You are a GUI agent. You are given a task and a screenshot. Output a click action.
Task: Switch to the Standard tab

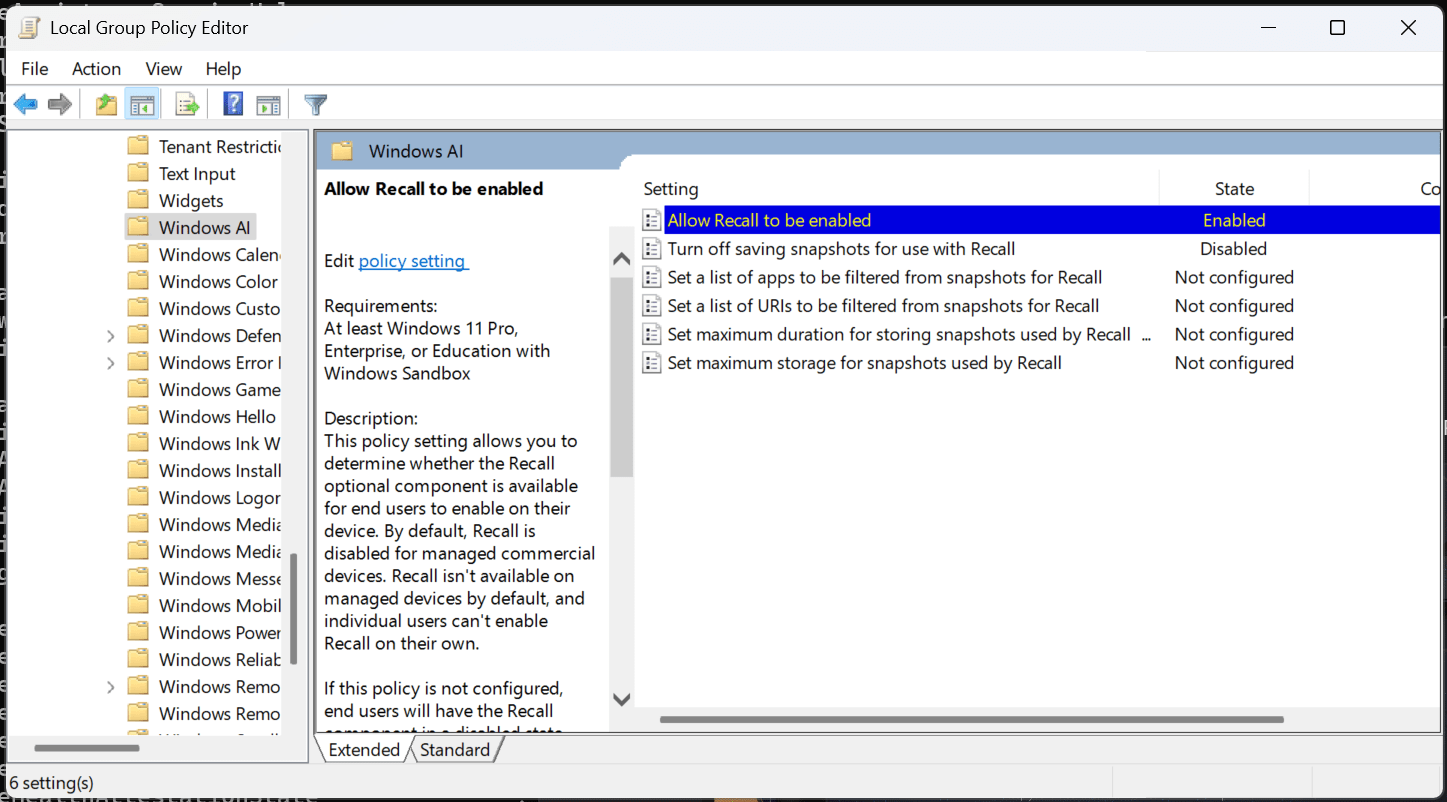[x=455, y=750]
